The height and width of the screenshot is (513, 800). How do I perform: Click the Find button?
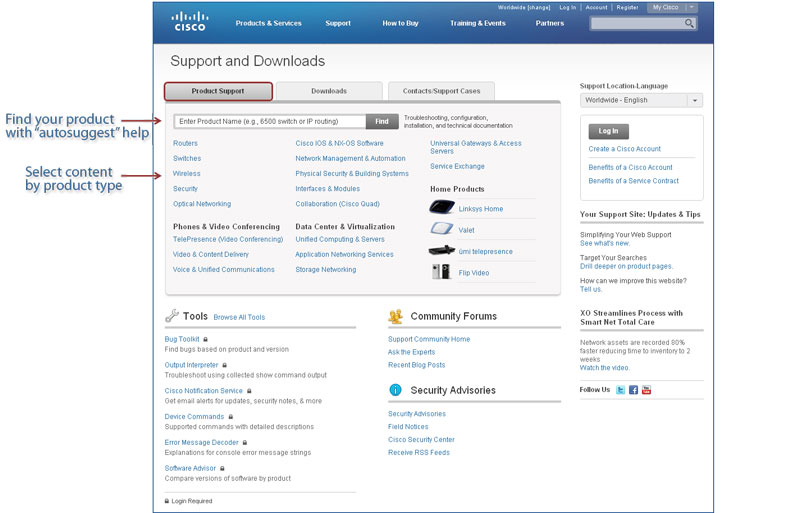coord(382,121)
